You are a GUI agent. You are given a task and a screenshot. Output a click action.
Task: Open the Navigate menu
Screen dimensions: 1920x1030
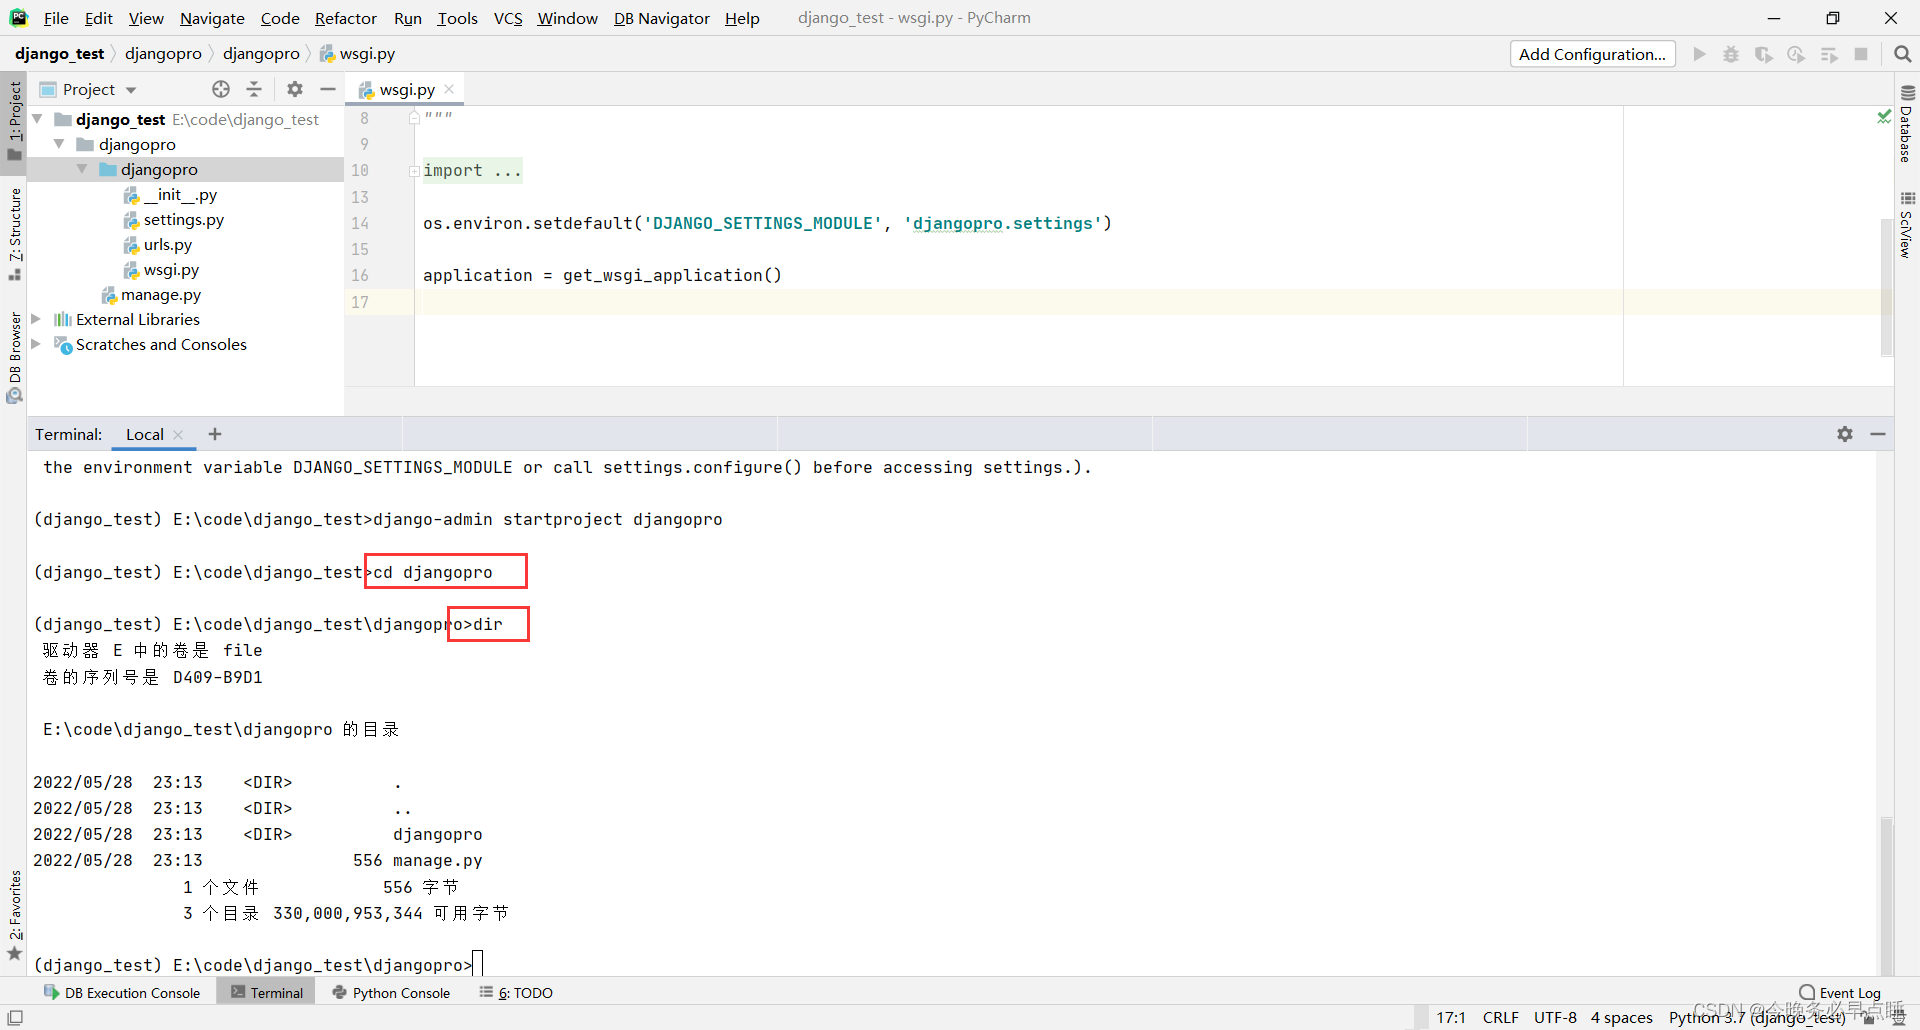tap(212, 18)
